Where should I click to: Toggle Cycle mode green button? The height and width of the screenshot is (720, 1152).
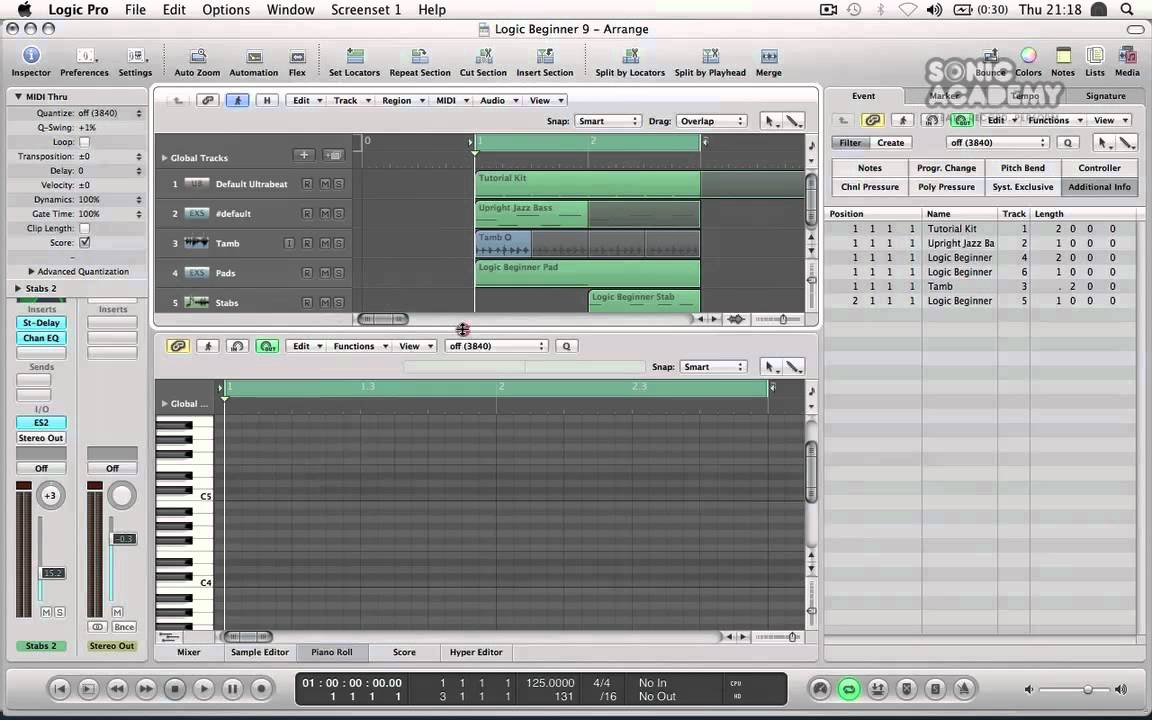[x=849, y=688]
